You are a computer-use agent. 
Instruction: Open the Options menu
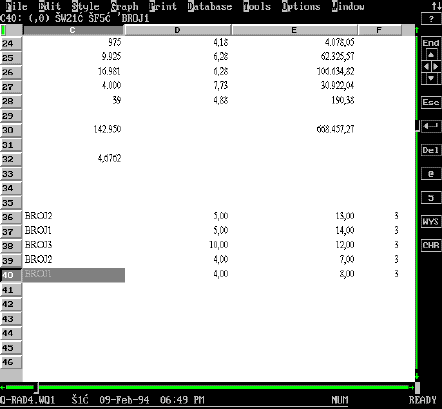tap(301, 6)
